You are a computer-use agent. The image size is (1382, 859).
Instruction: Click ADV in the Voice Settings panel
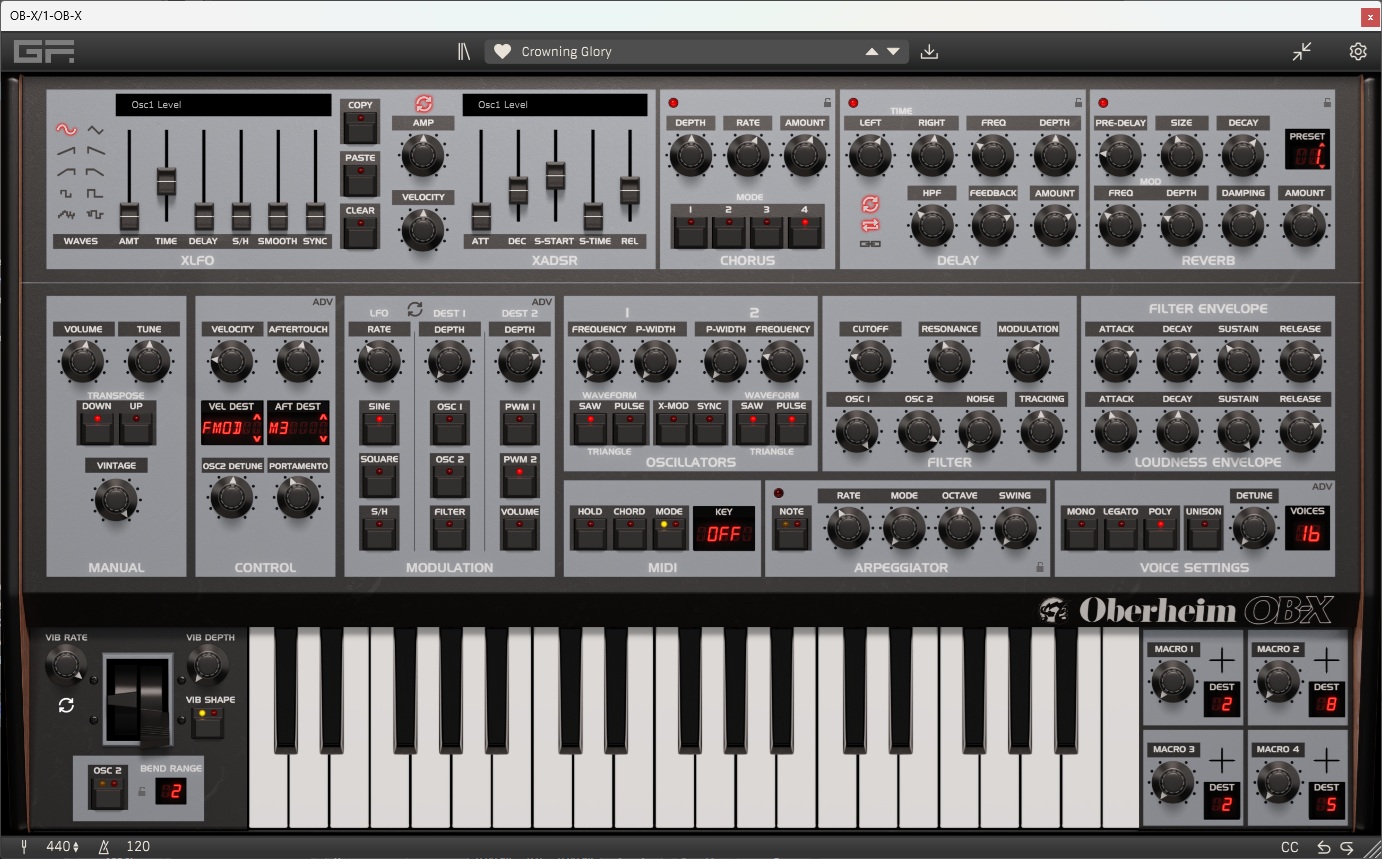point(1322,484)
